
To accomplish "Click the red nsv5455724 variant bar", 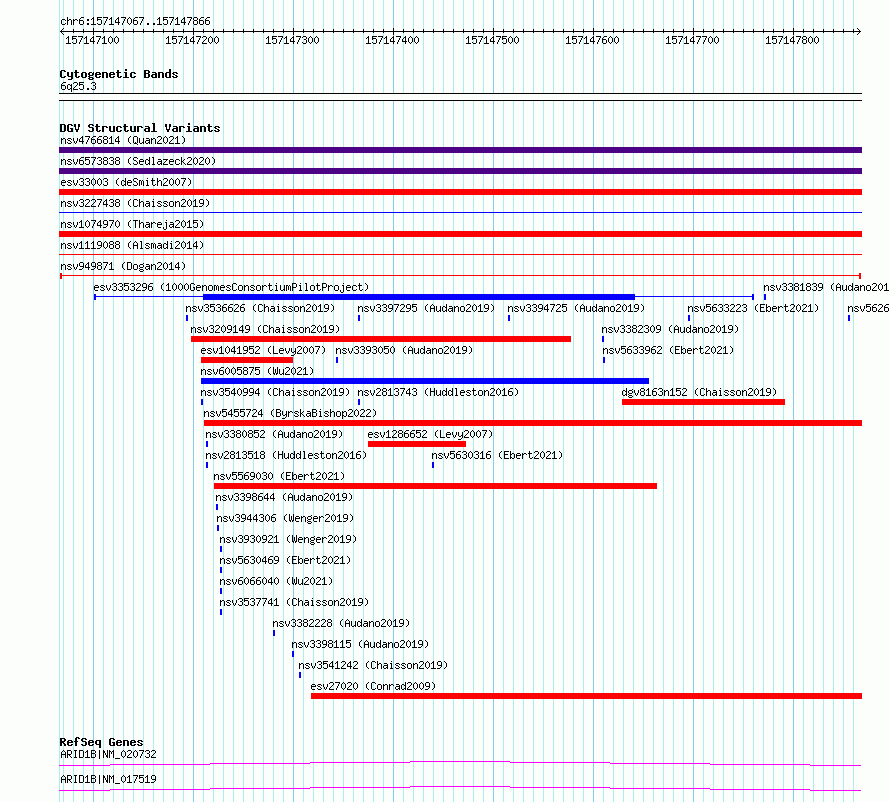I will (533, 423).
